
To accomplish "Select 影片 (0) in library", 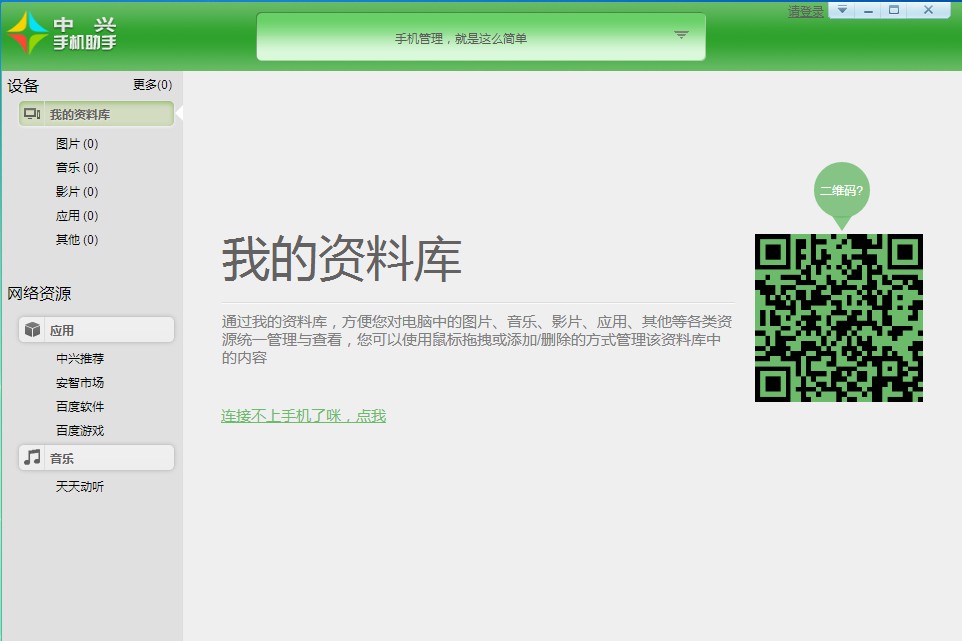I will click(x=77, y=191).
